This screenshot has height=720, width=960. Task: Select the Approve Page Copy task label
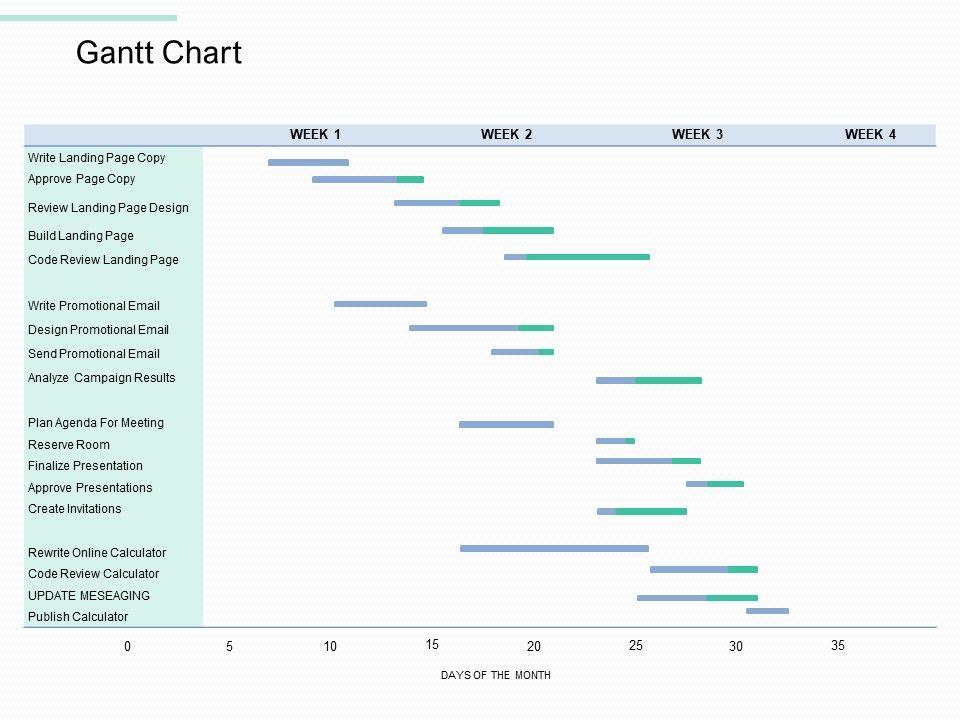click(x=81, y=179)
